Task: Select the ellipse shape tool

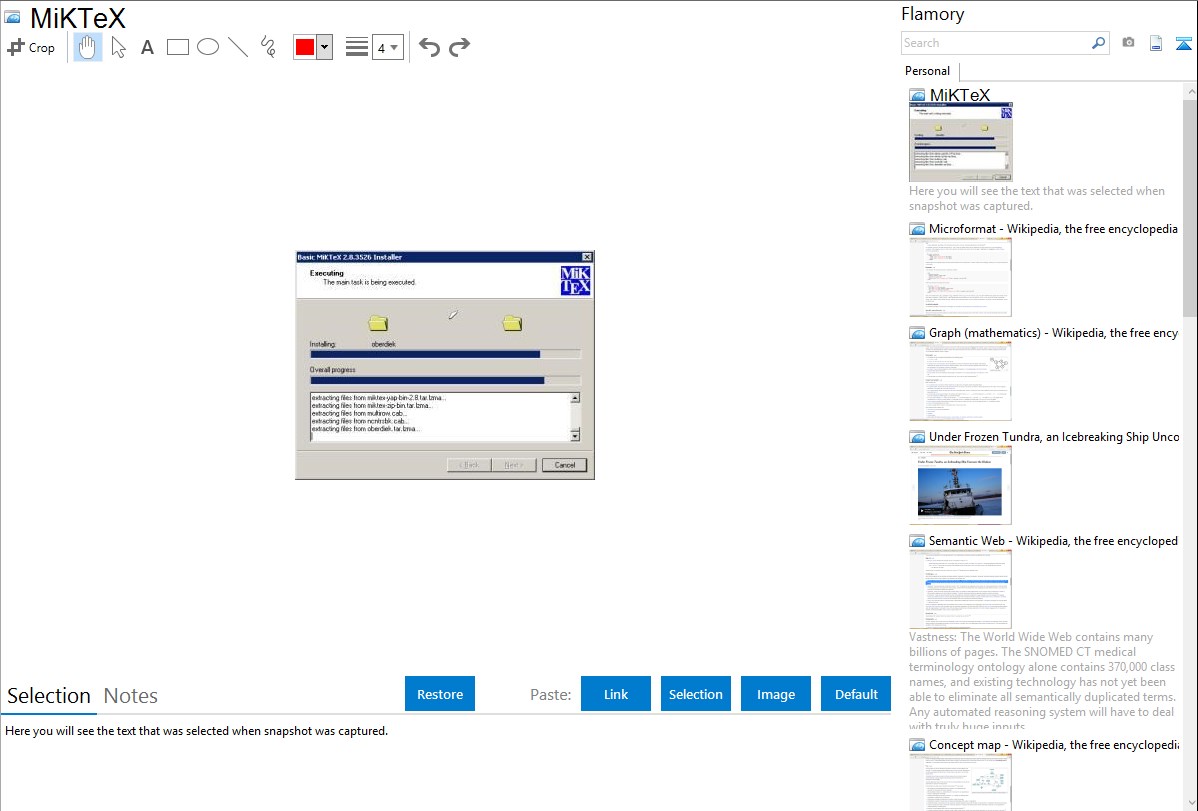Action: click(208, 47)
